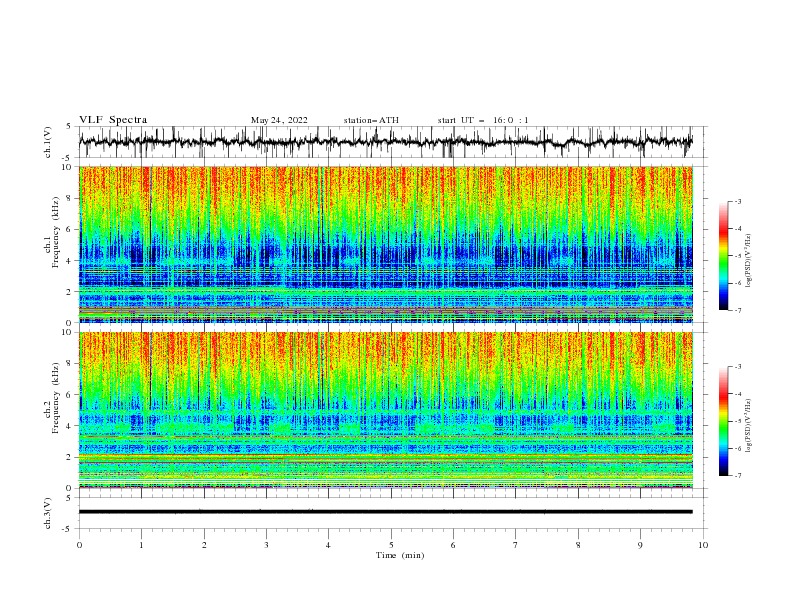Click the ch.2 "Frequency (kHz)" axis label
The width and height of the screenshot is (792, 612).
tap(57, 397)
